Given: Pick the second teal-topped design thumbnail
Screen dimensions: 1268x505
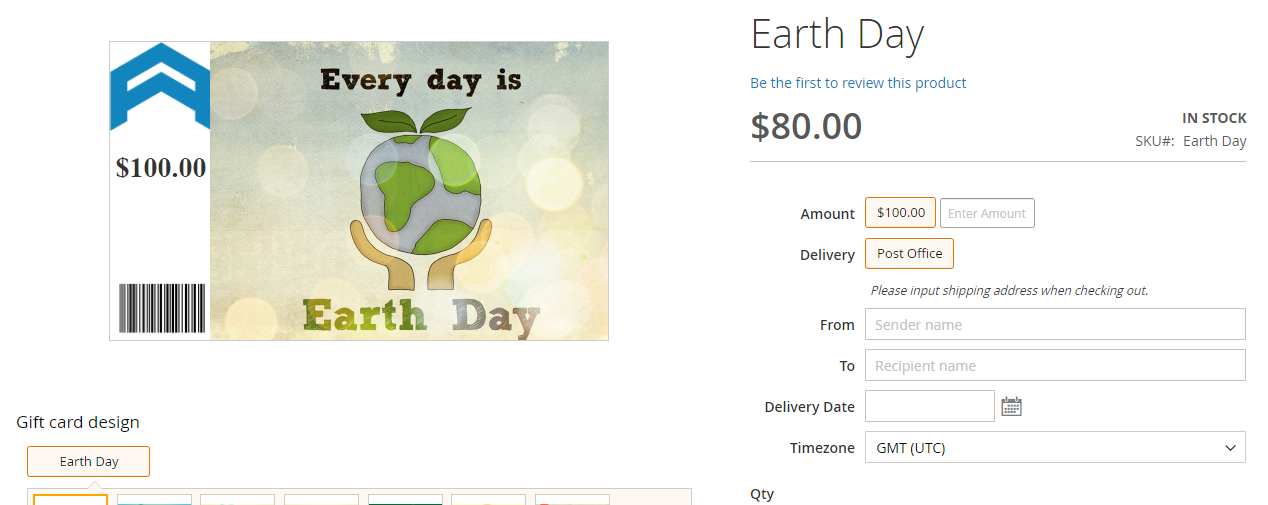Looking at the screenshot, I should click(x=154, y=499).
